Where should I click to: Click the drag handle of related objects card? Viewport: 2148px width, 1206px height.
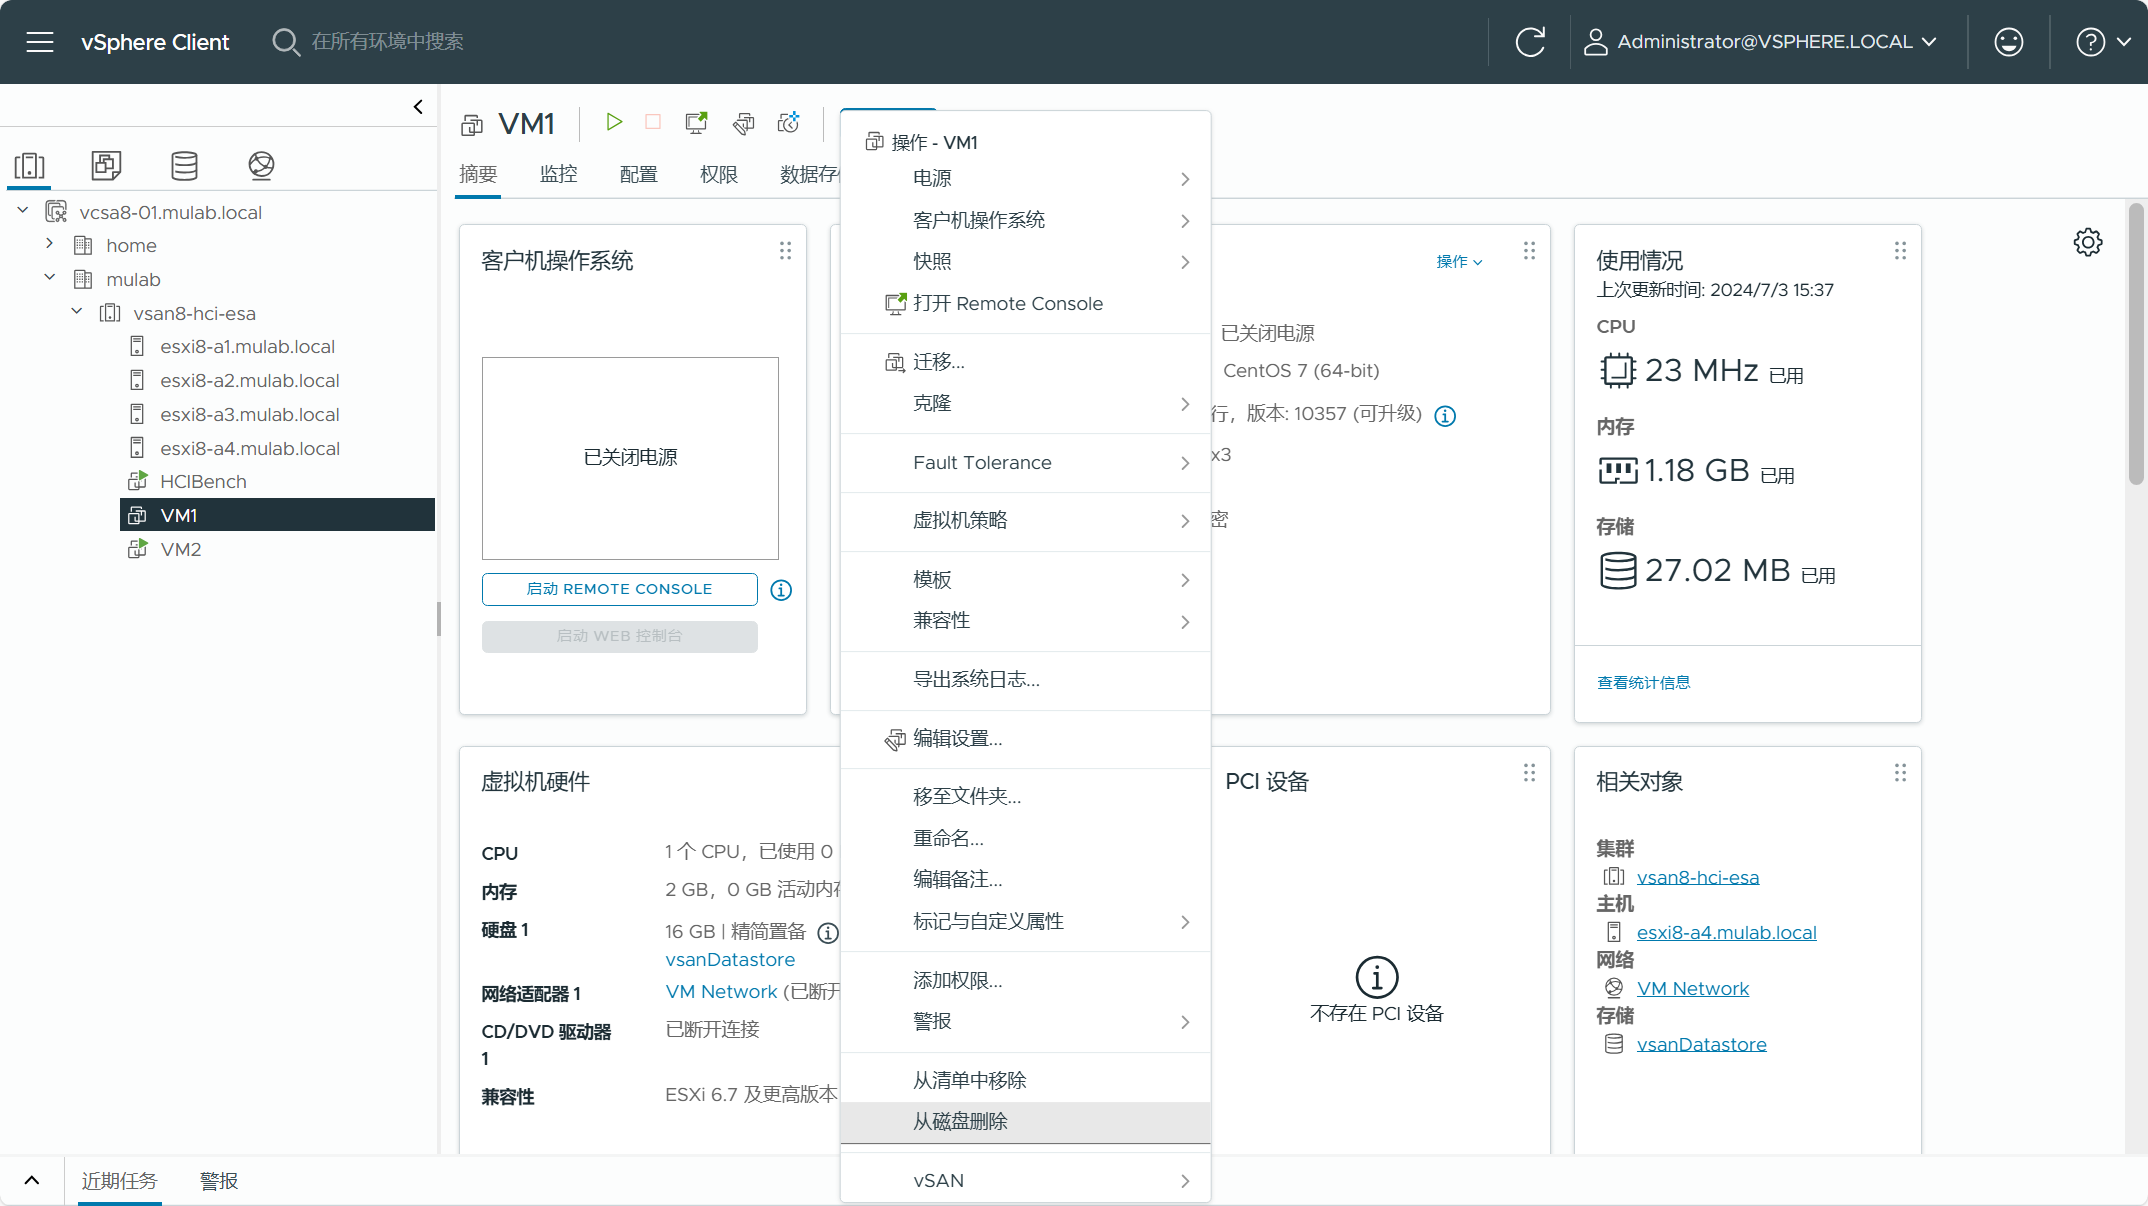pyautogui.click(x=1900, y=773)
